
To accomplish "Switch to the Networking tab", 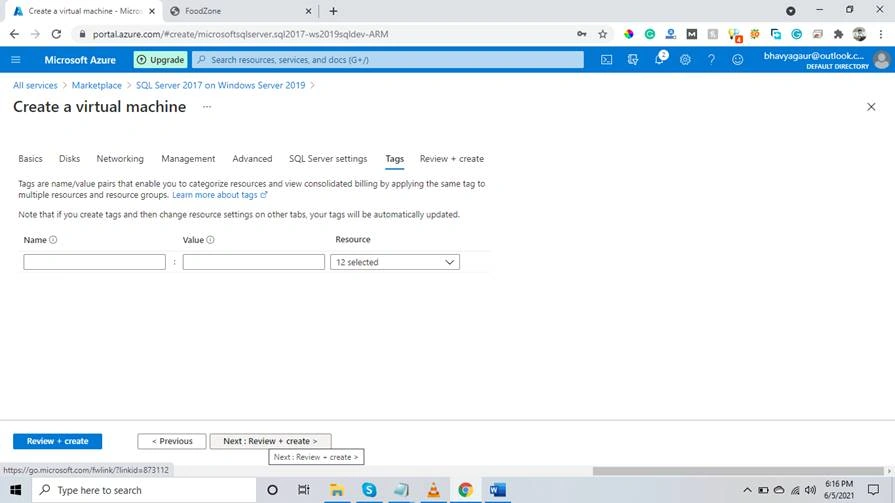I will [120, 159].
